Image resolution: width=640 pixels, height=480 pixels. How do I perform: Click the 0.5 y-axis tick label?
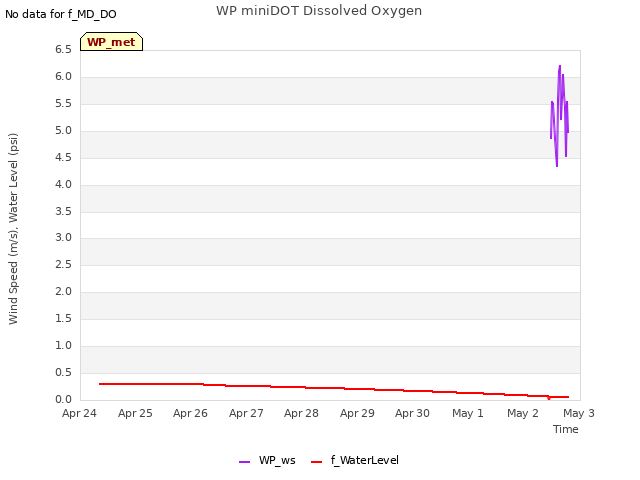pyautogui.click(x=64, y=373)
